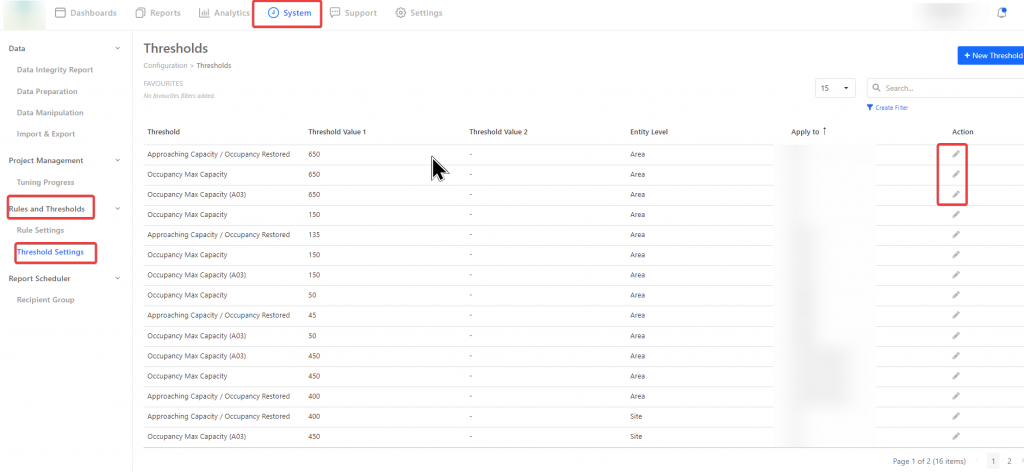Edit the threshold with value 45
1024x472 pixels.
(956, 315)
